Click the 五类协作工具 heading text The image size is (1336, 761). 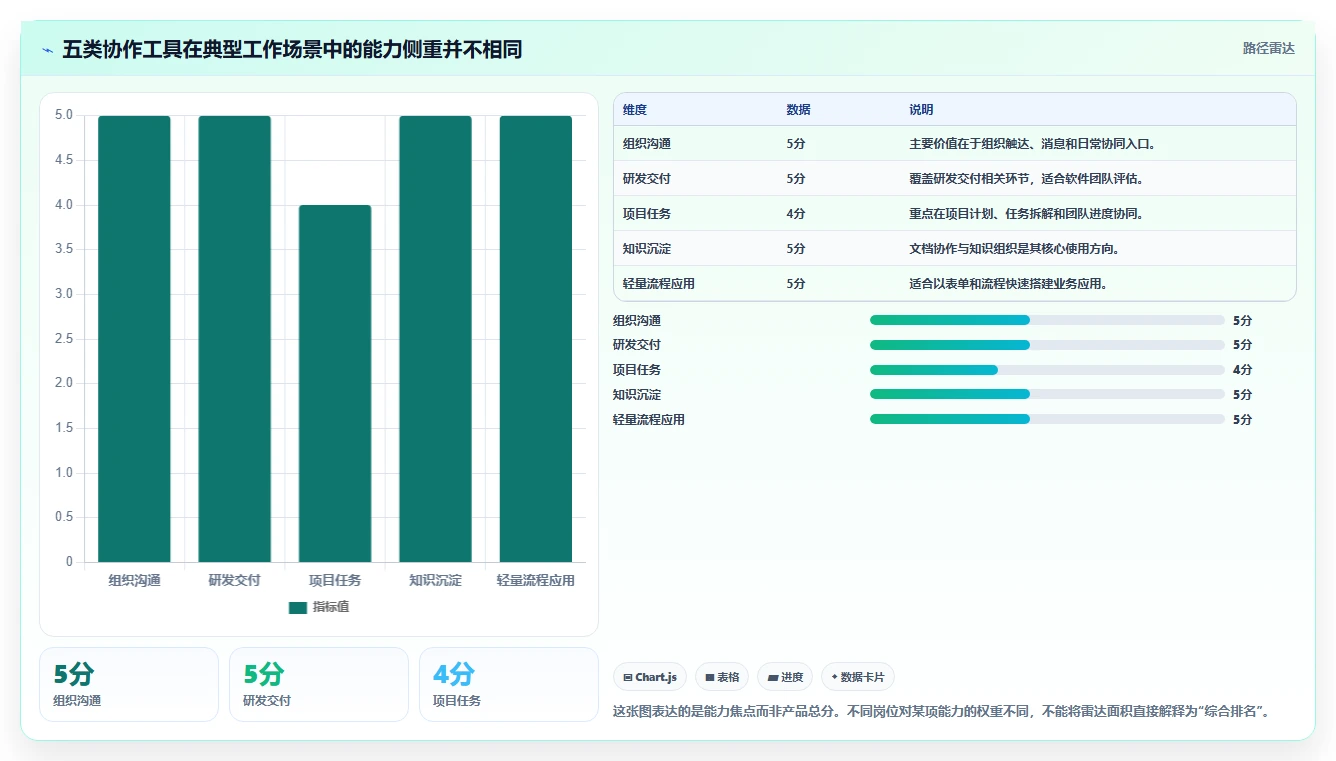pyautogui.click(x=292, y=49)
